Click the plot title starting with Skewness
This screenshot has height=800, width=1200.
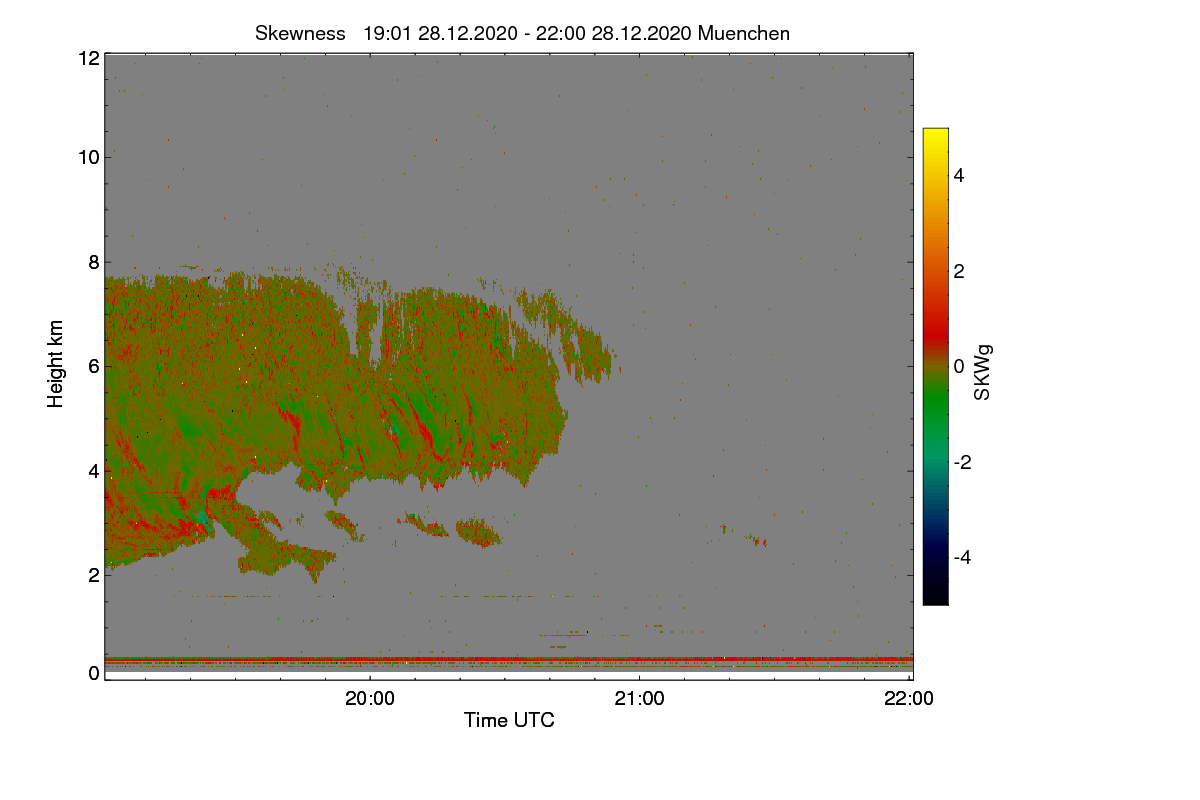coord(522,33)
